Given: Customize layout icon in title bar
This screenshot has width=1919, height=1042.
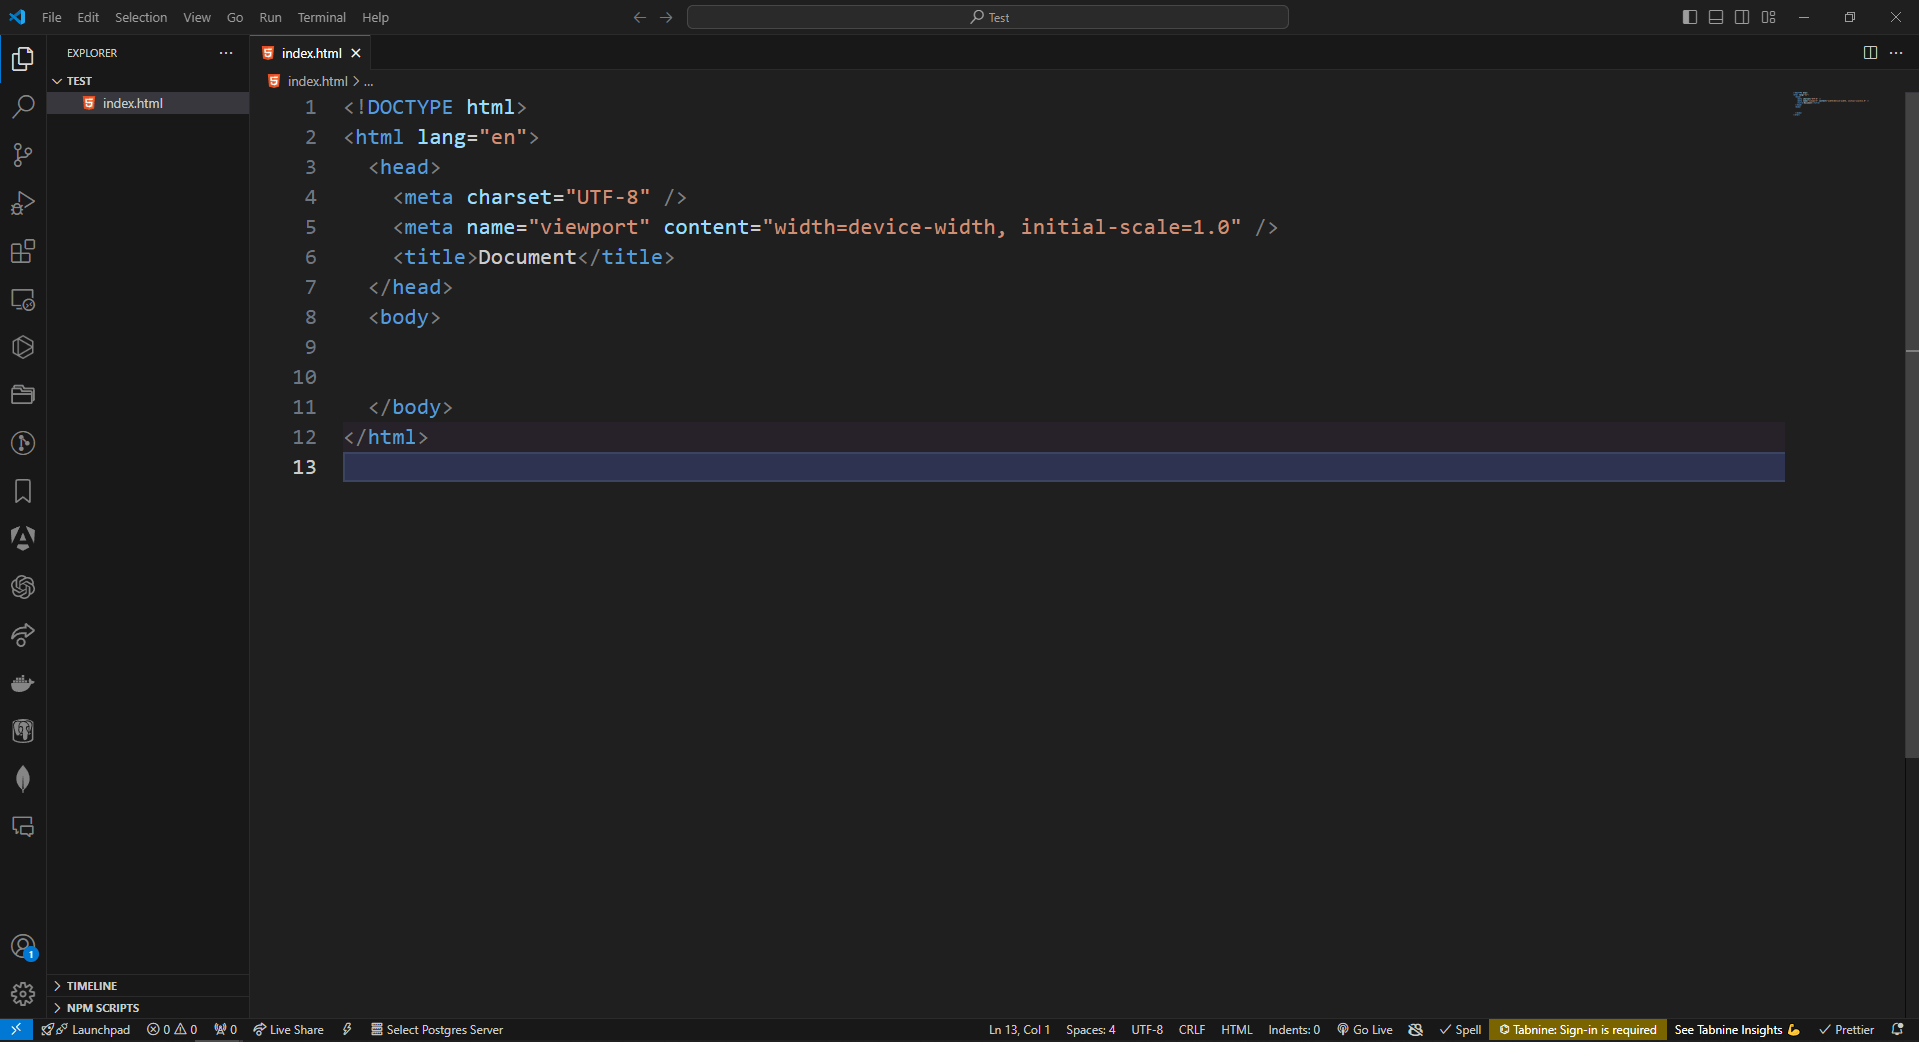Looking at the screenshot, I should click(x=1768, y=17).
